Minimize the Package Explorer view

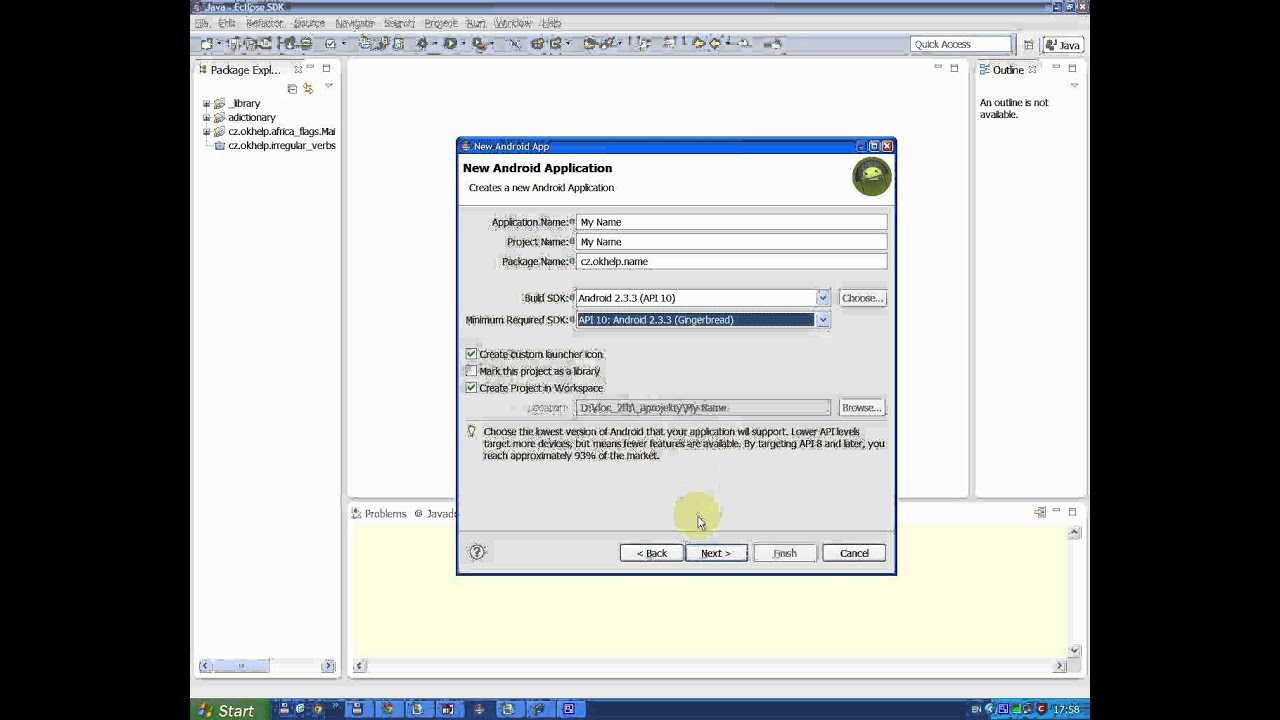[x=310, y=69]
